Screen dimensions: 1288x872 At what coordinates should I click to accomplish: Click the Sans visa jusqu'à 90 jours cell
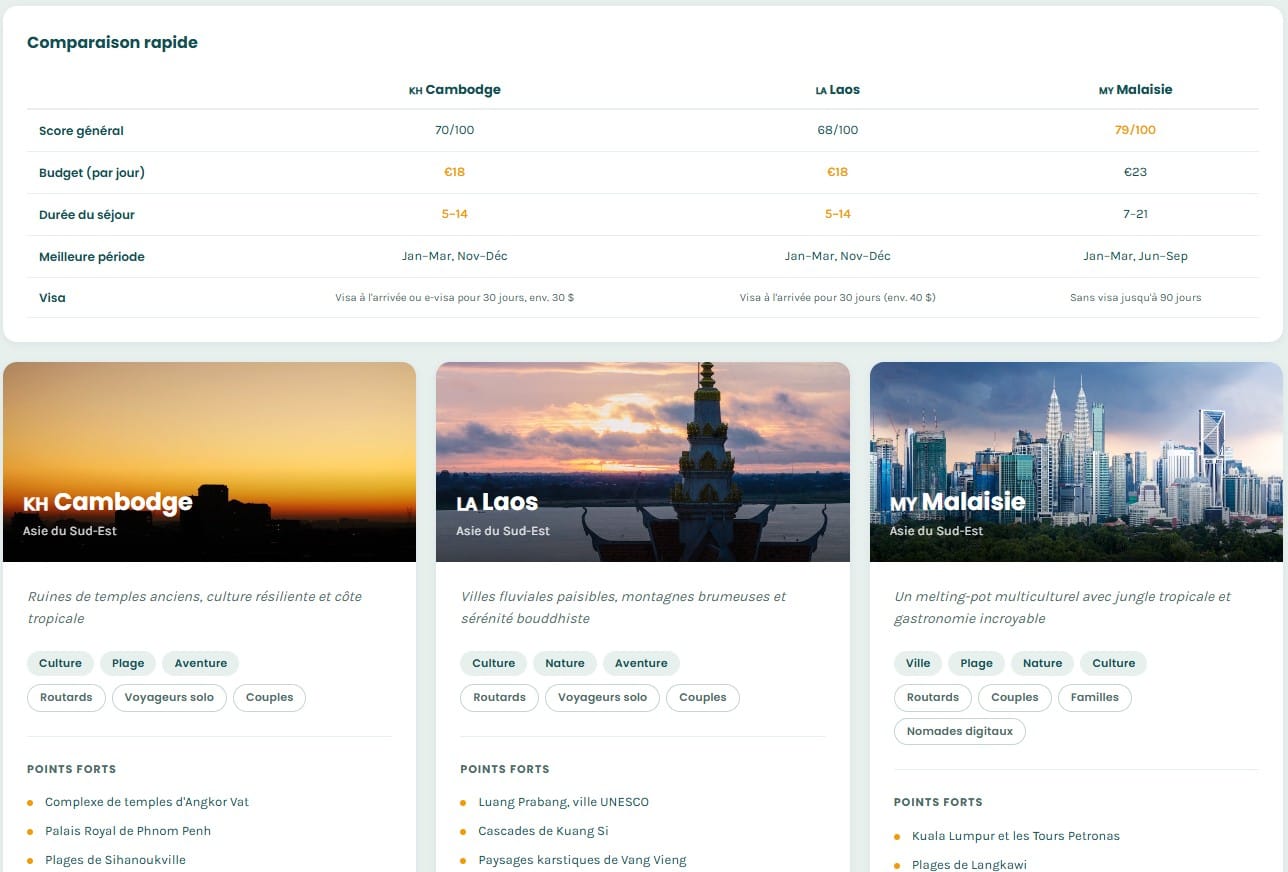(1135, 298)
